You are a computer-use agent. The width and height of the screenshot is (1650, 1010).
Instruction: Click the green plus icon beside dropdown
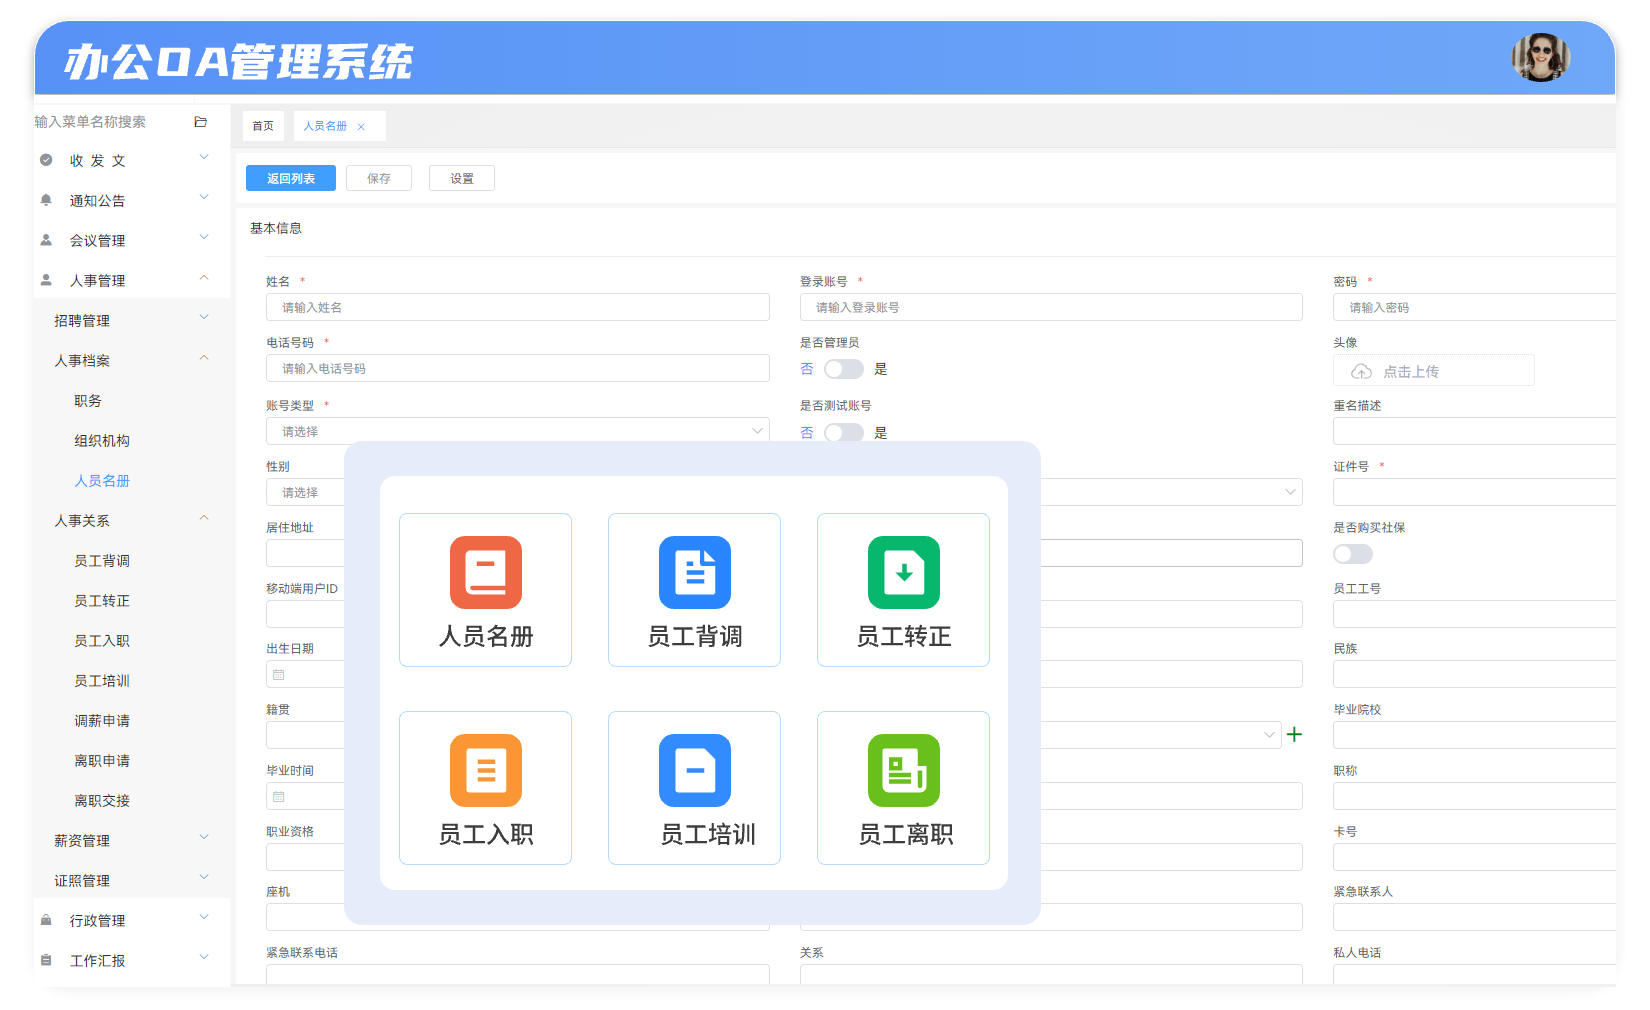[1294, 735]
